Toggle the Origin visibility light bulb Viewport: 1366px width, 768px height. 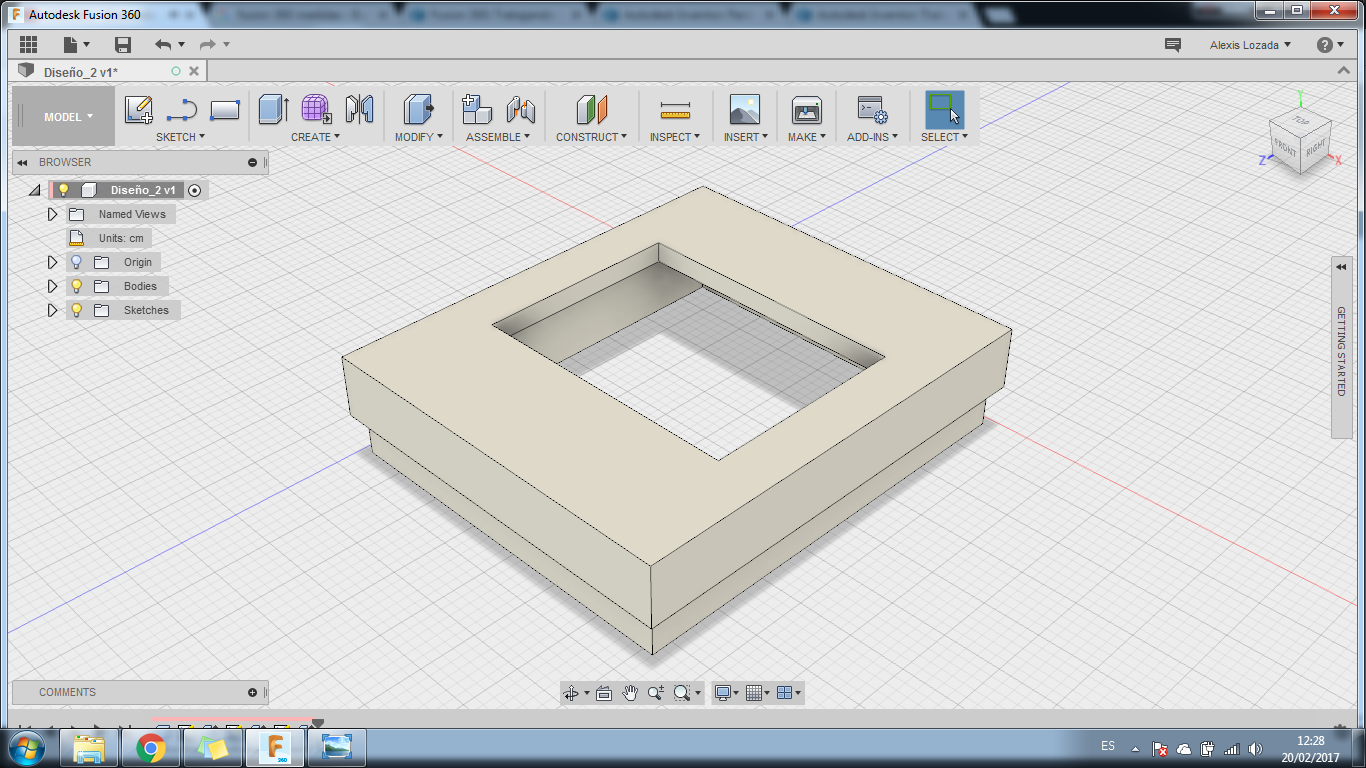coord(76,262)
